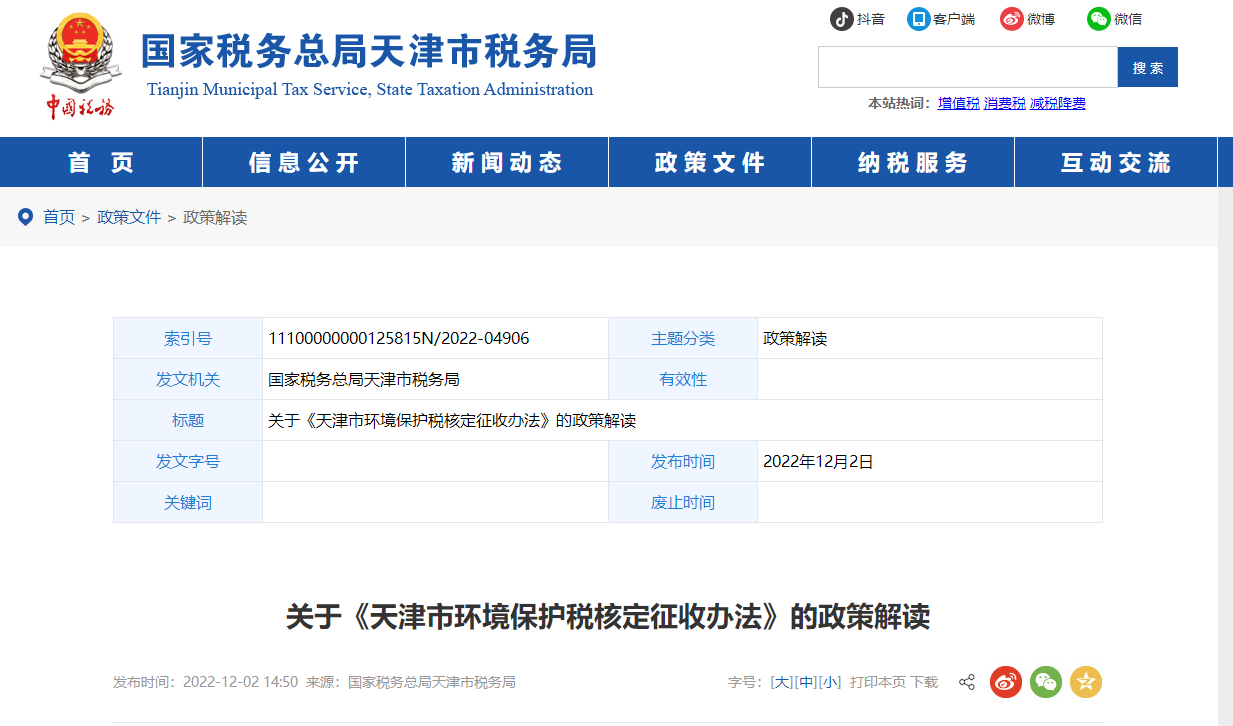Viewport: 1233px width, 726px height.
Task: Open hot word link 增值税
Action: pyautogui.click(x=958, y=103)
